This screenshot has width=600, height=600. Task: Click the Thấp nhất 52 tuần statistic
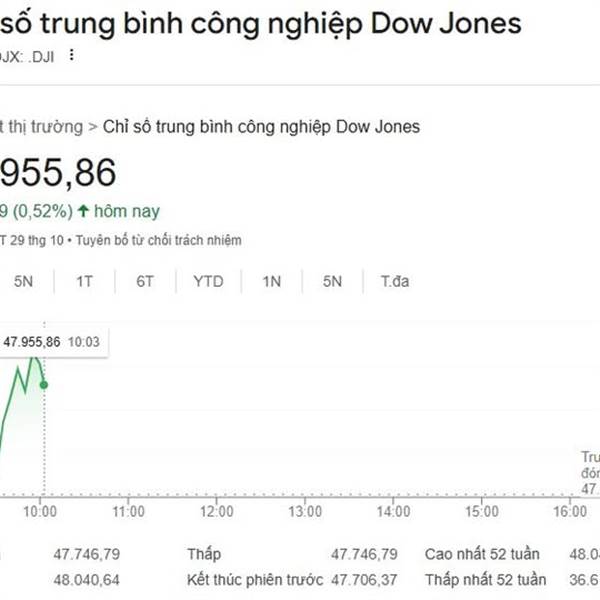(485, 580)
